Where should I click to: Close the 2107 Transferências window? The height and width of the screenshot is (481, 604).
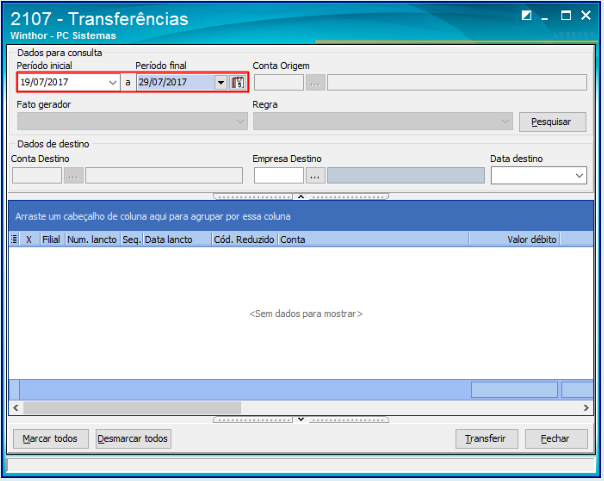[x=586, y=15]
